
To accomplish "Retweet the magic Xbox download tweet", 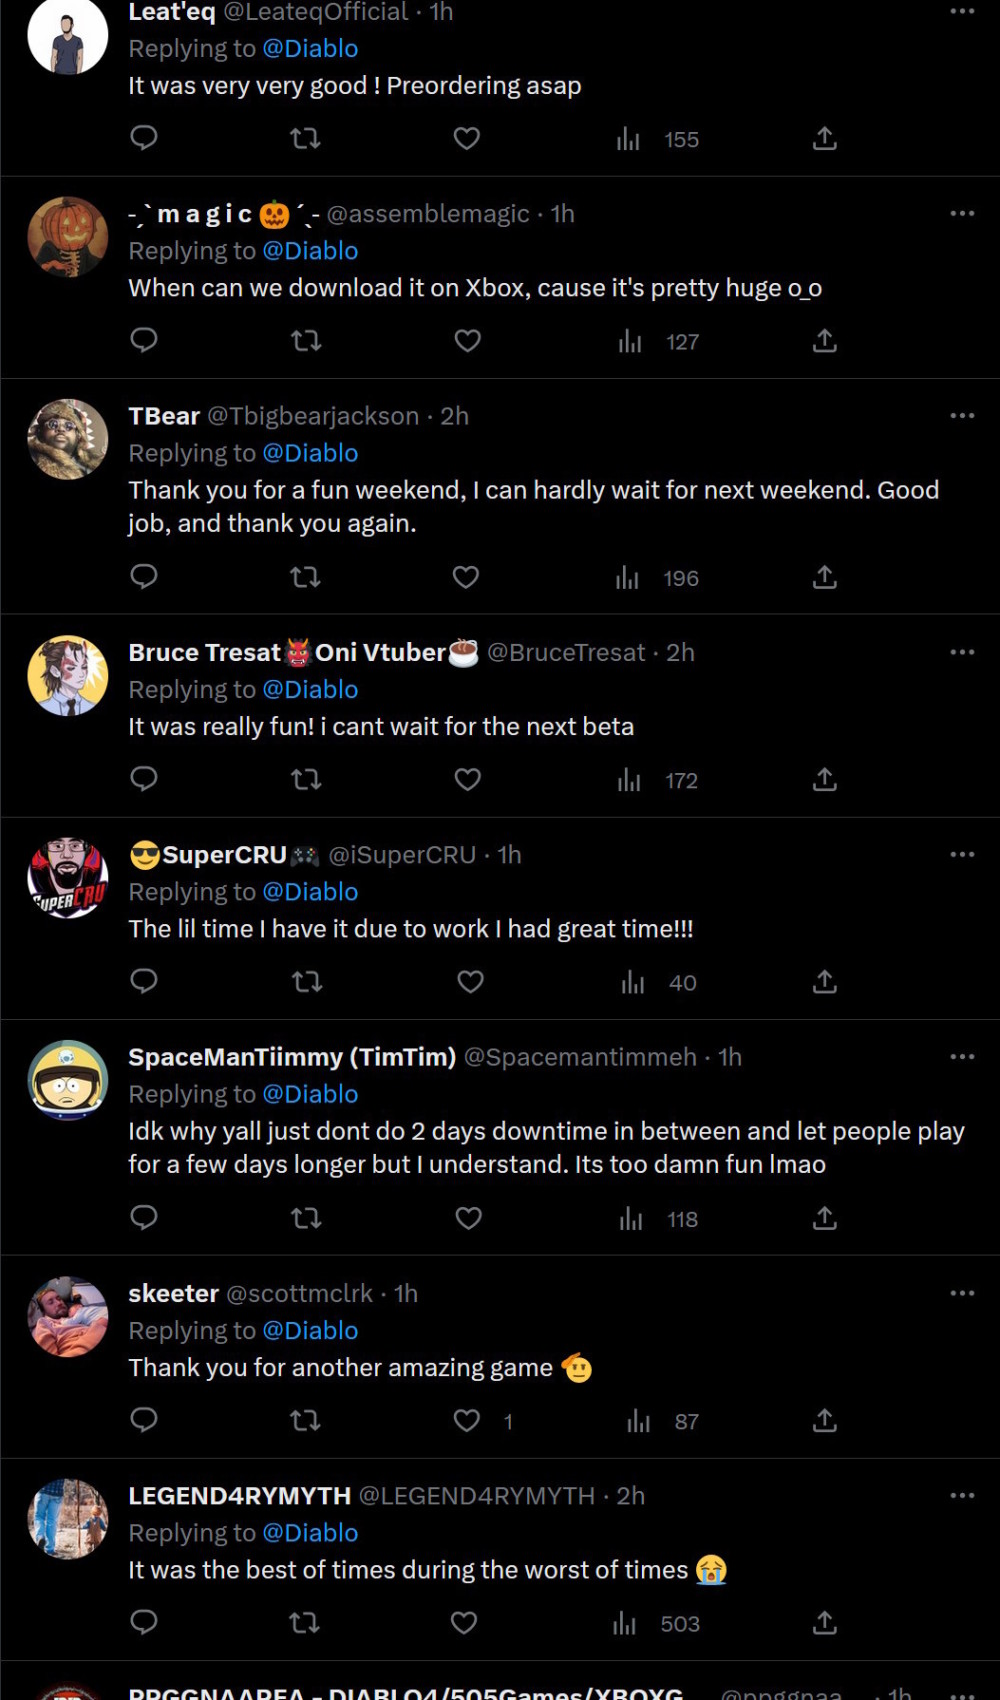I will [x=306, y=341].
